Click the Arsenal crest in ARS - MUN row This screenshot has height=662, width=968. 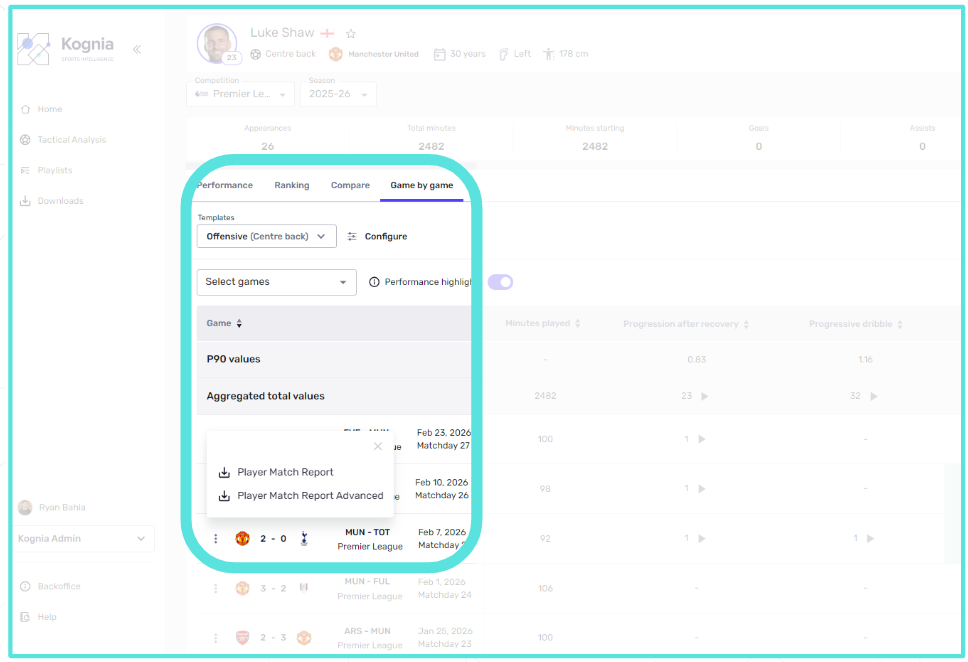243,638
